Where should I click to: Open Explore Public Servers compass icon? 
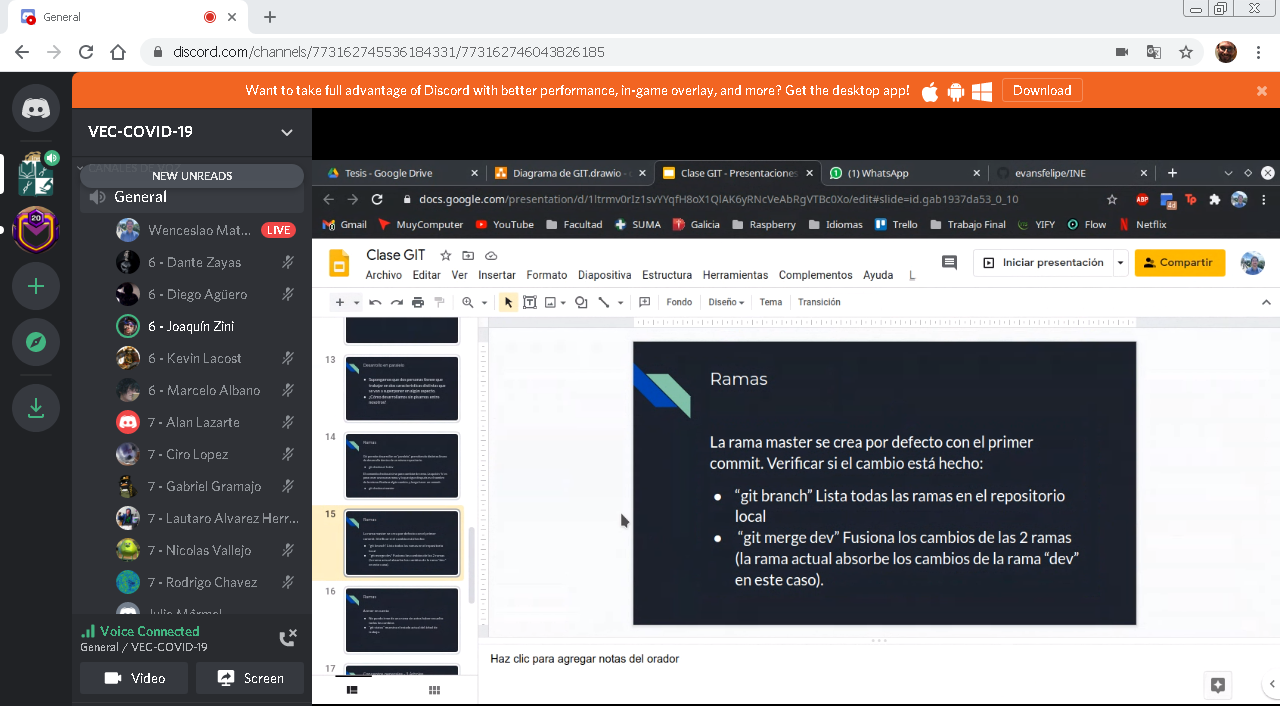click(36, 342)
